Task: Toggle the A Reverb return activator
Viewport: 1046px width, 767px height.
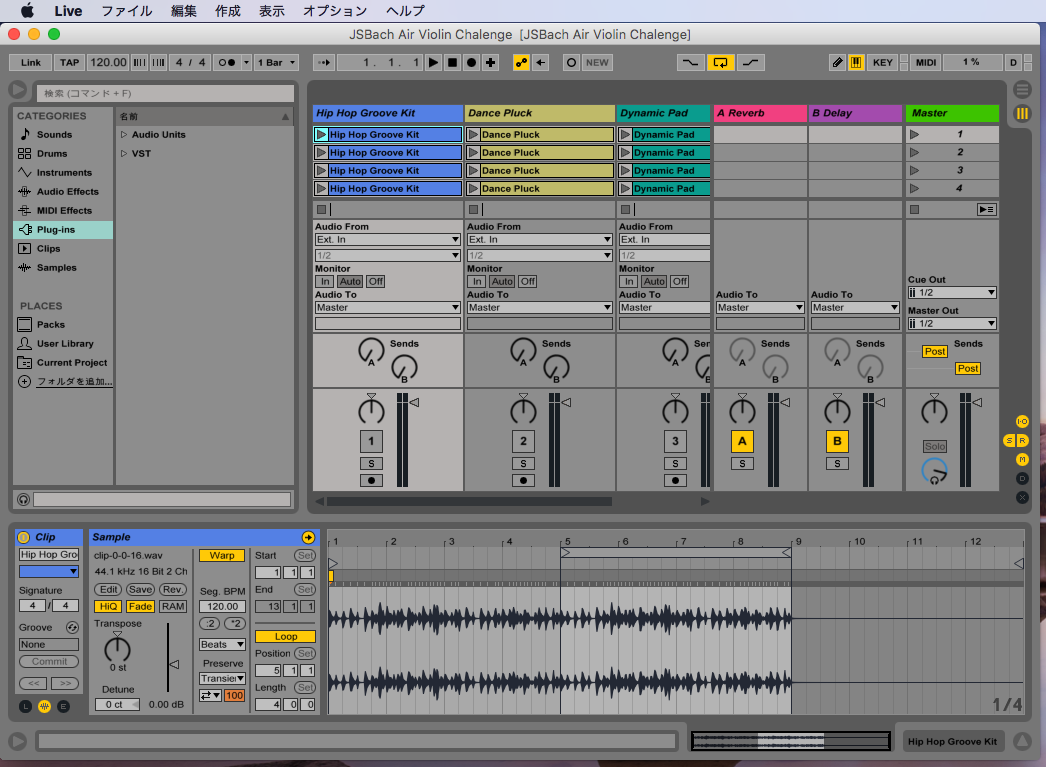Action: 742,441
